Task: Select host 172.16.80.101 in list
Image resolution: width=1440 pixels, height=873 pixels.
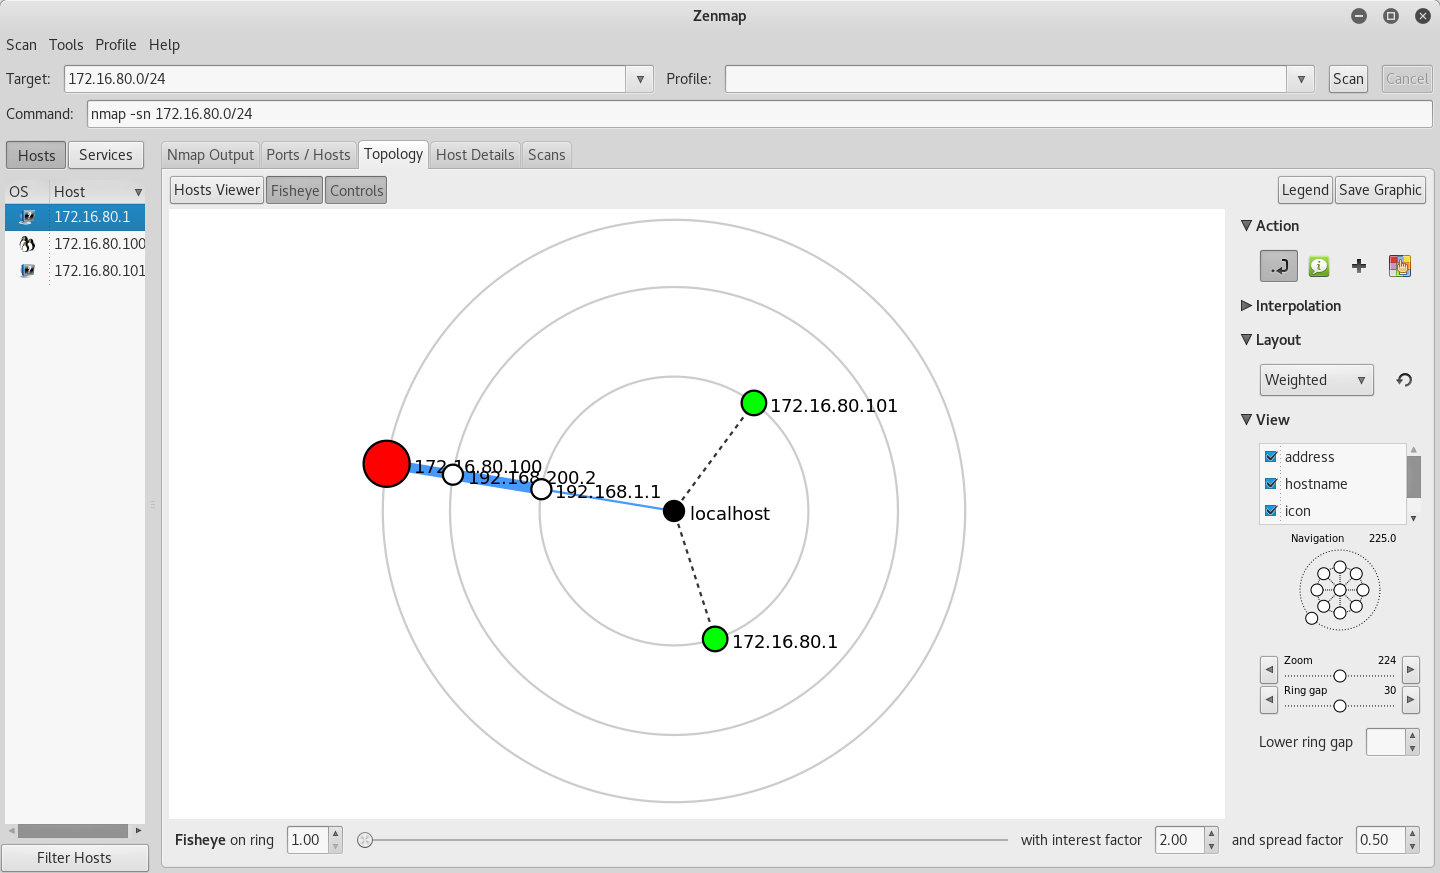Action: tap(99, 271)
